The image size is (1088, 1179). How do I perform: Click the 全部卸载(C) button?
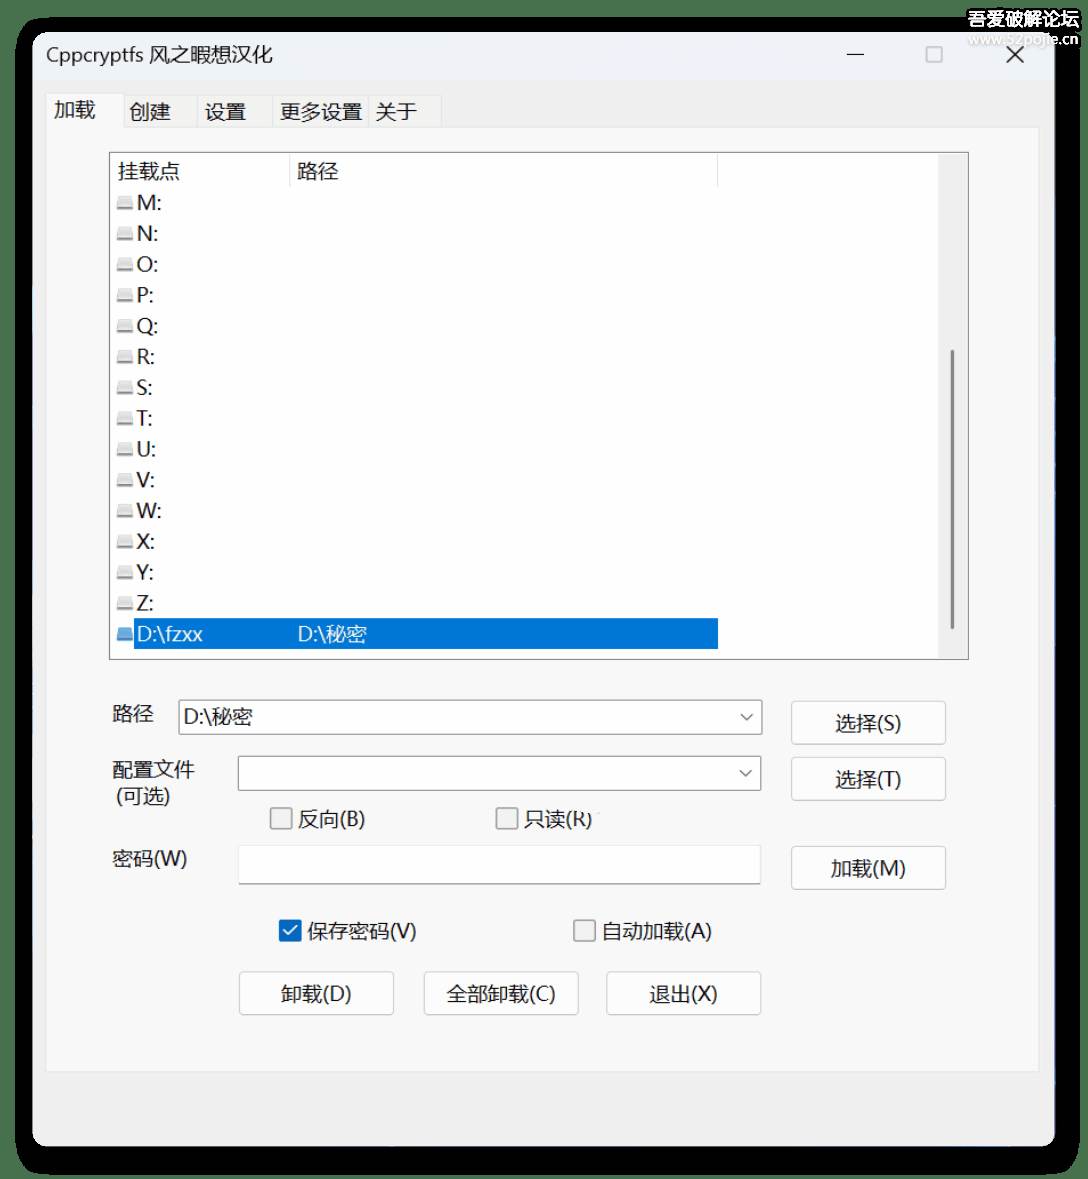pyautogui.click(x=501, y=994)
